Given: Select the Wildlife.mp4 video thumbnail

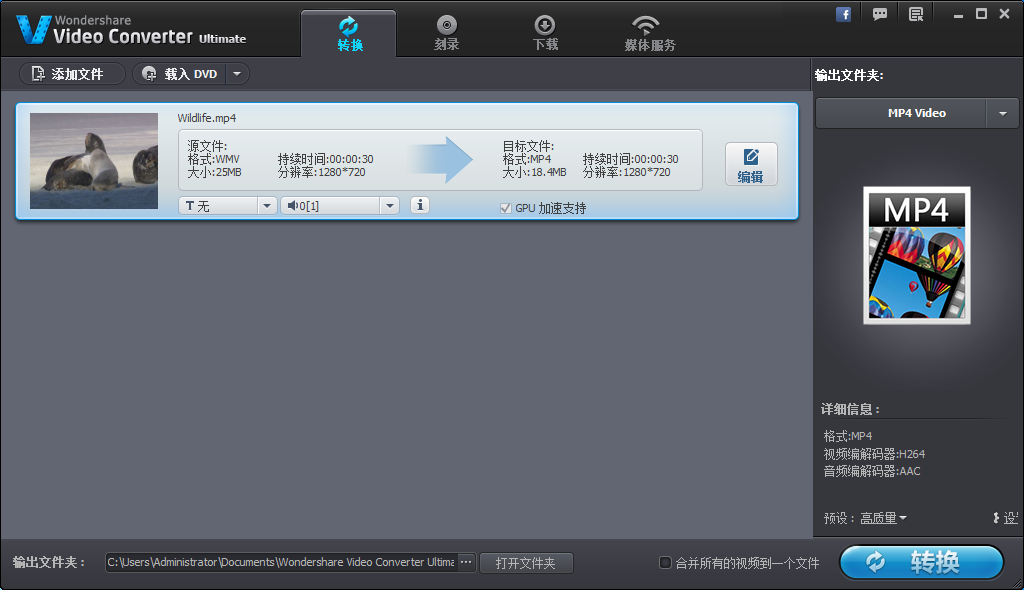Looking at the screenshot, I should pyautogui.click(x=94, y=161).
